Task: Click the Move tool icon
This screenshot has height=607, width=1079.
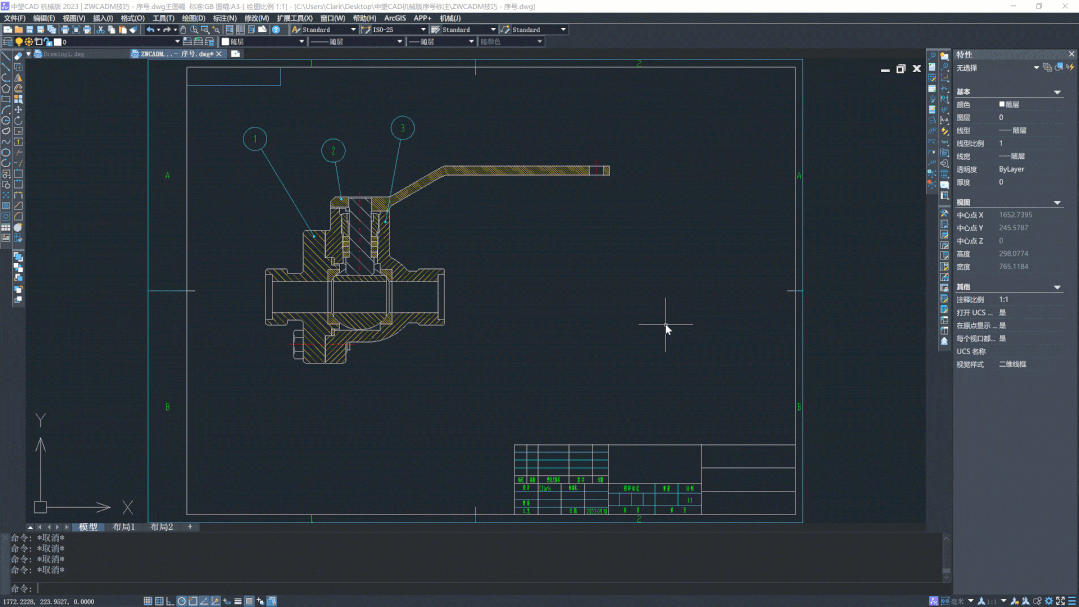Action: pos(18,110)
